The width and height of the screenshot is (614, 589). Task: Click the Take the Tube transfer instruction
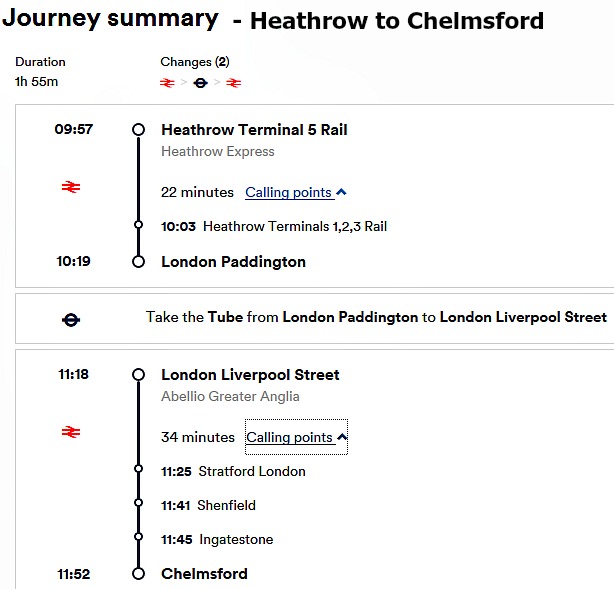point(376,317)
